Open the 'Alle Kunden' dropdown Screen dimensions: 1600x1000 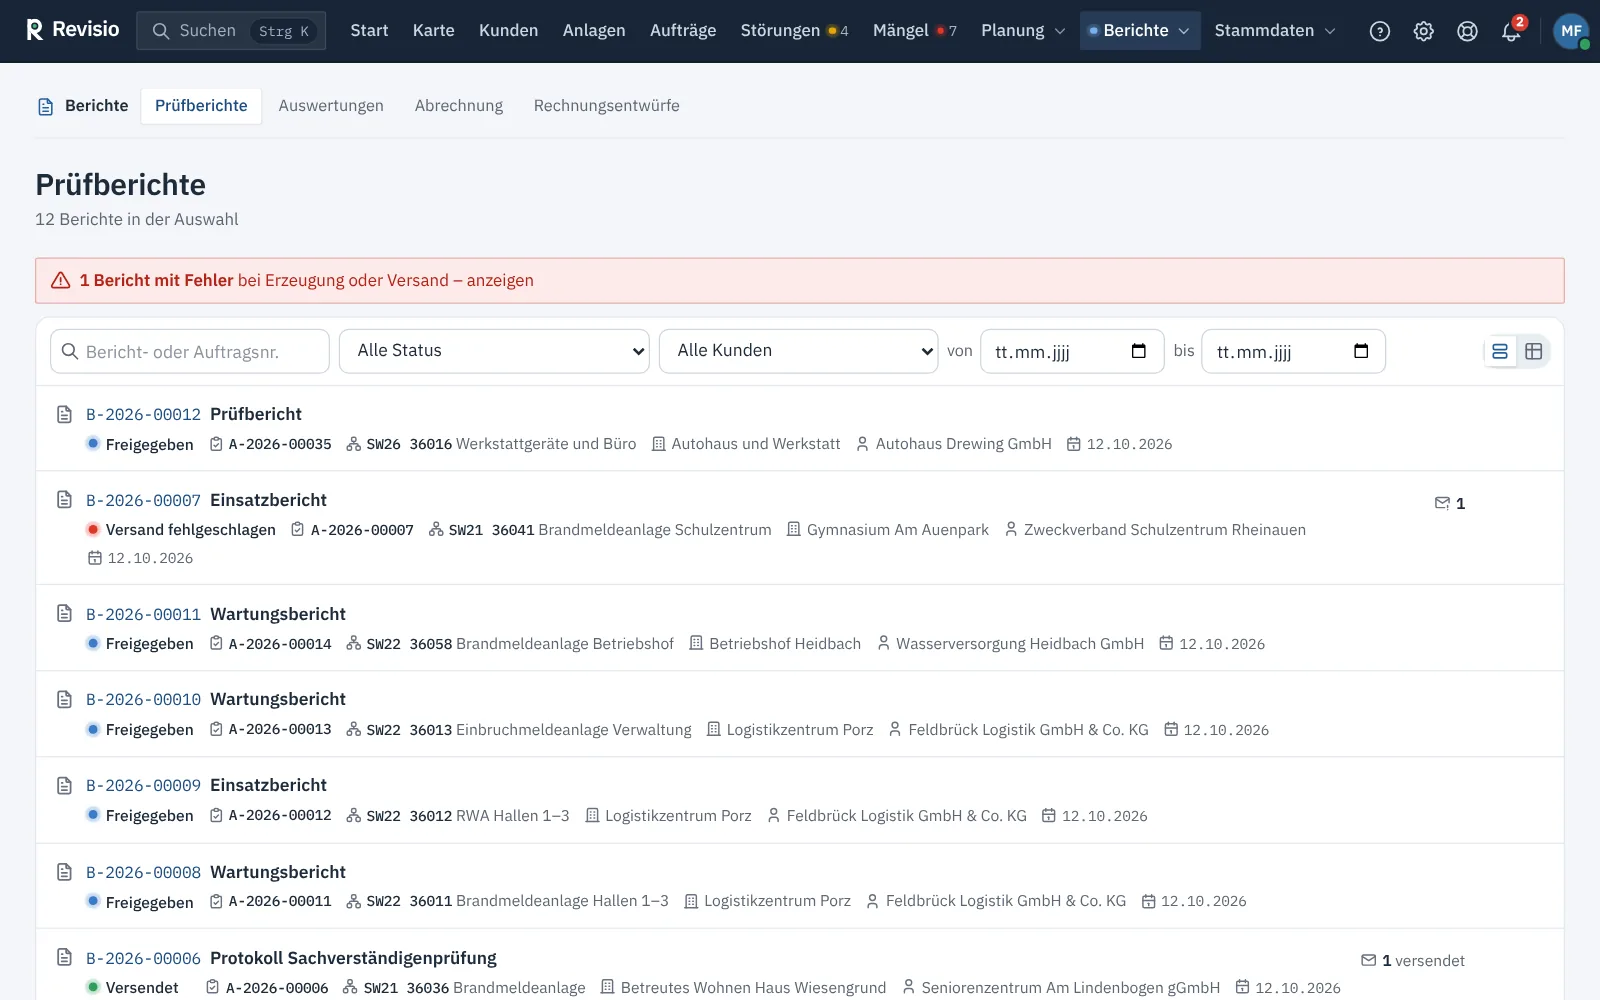[x=798, y=351]
